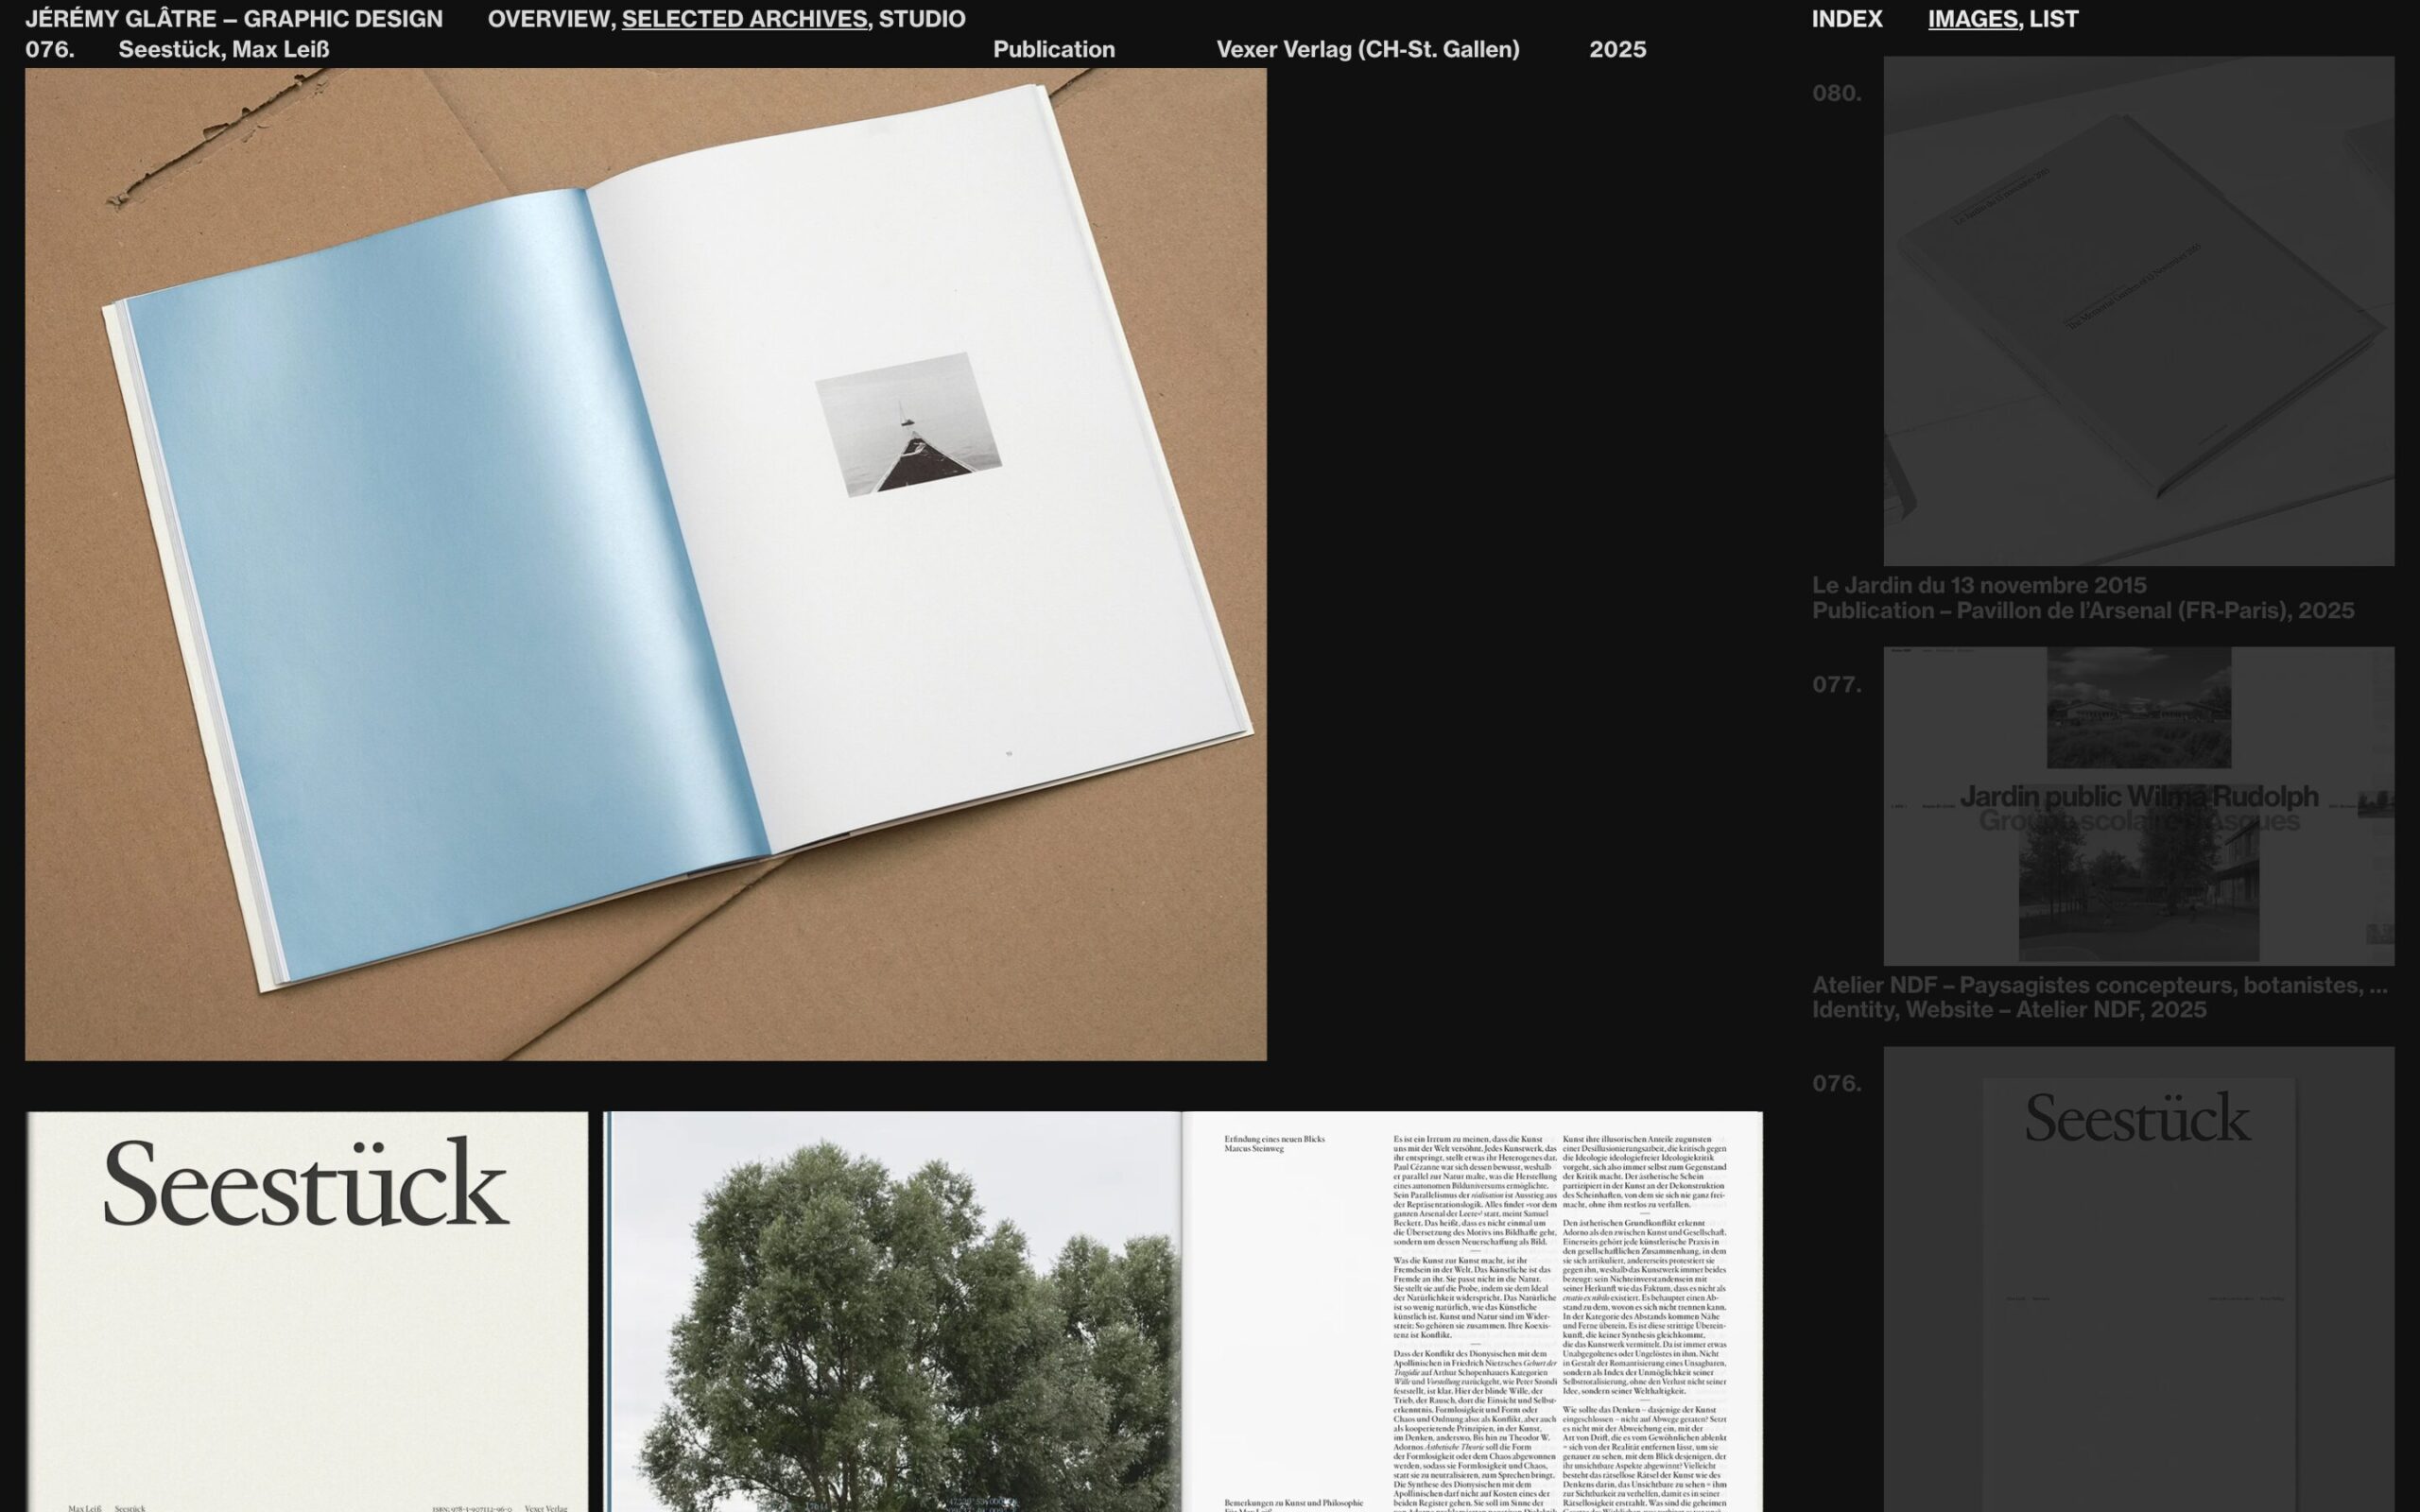This screenshot has height=1512, width=2420.
Task: Click the Jérémy Glâtre – Graphic Design title
Action: click(234, 19)
